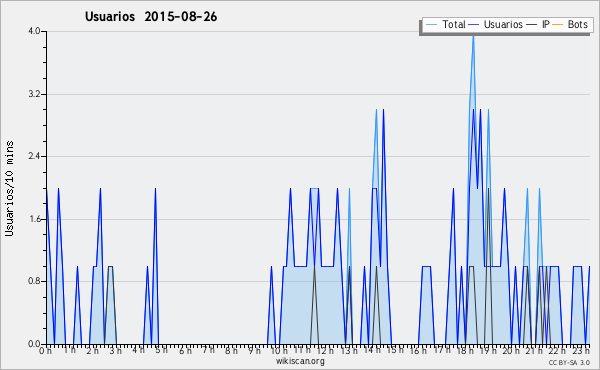Click the '22 h' x-axis label
The width and height of the screenshot is (600, 370).
pyautogui.click(x=558, y=351)
